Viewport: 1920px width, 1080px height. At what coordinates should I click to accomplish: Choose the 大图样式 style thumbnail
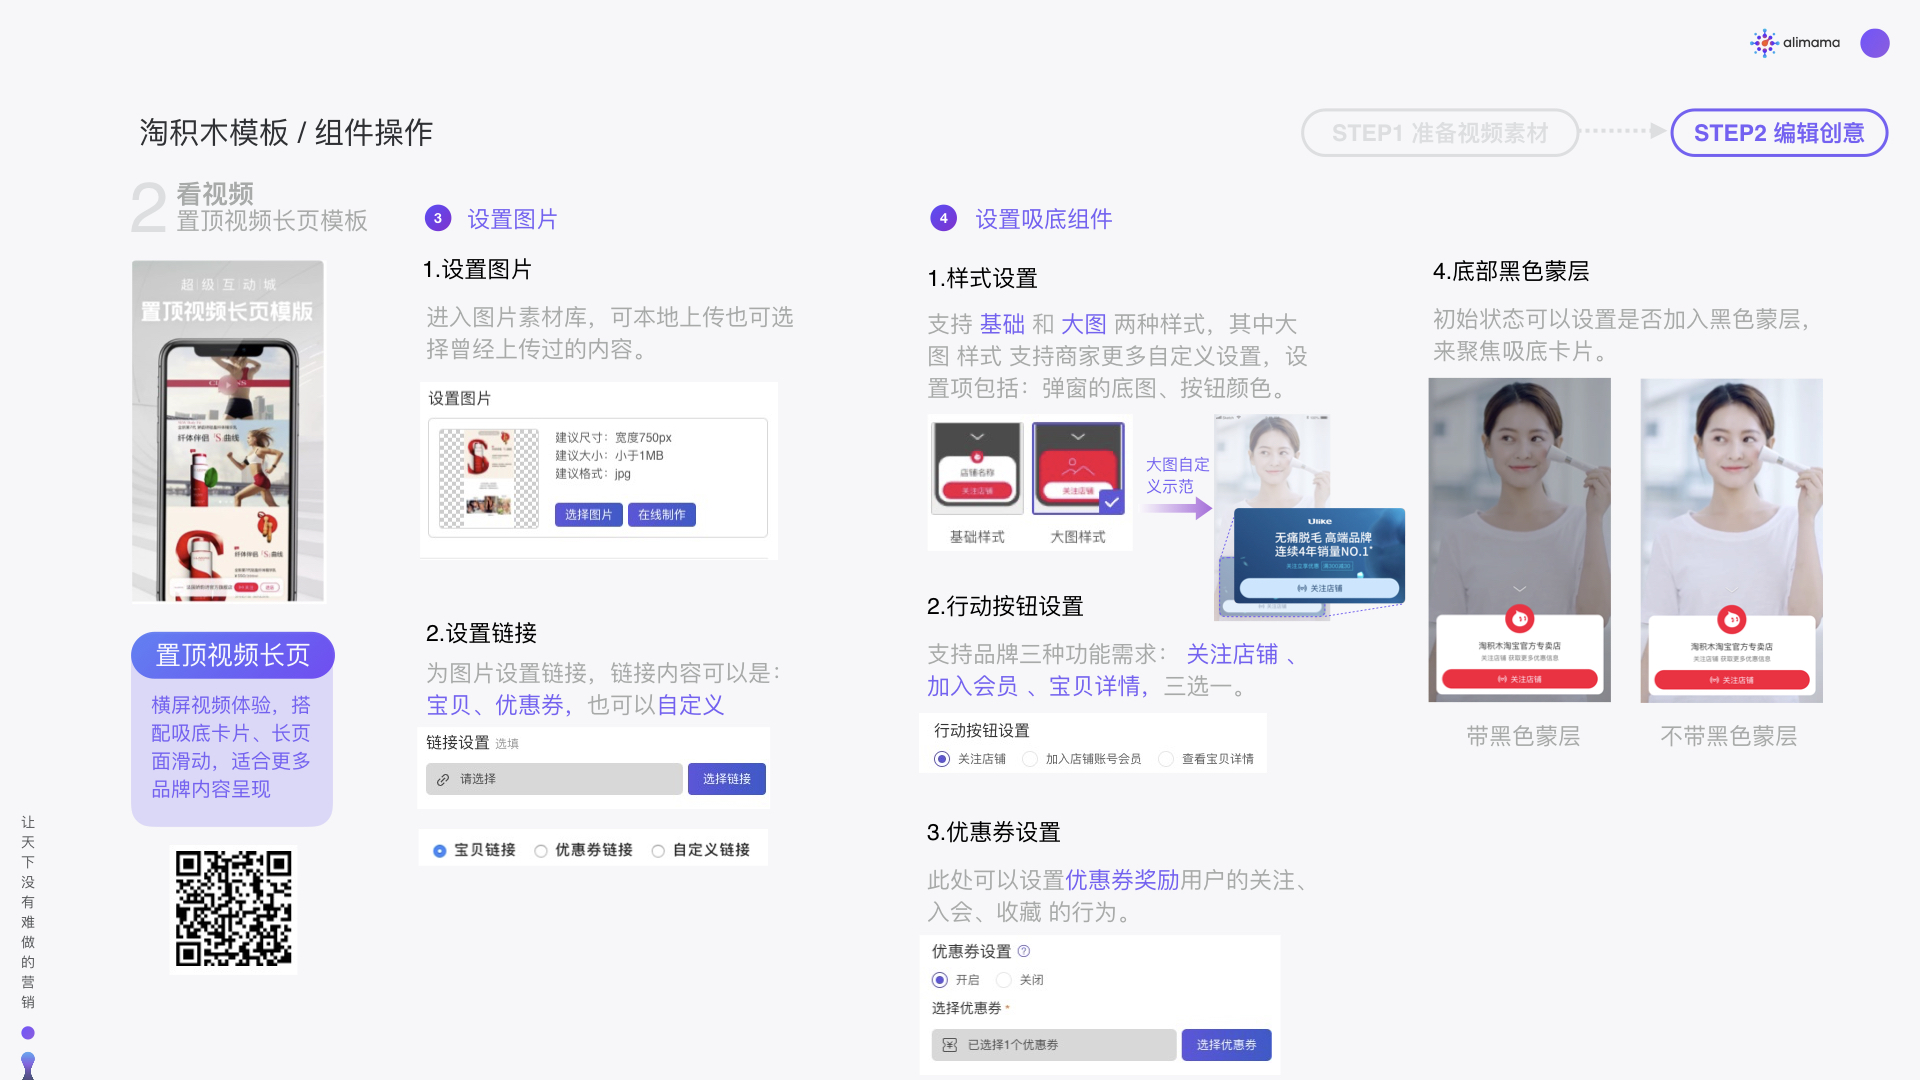pyautogui.click(x=1078, y=468)
